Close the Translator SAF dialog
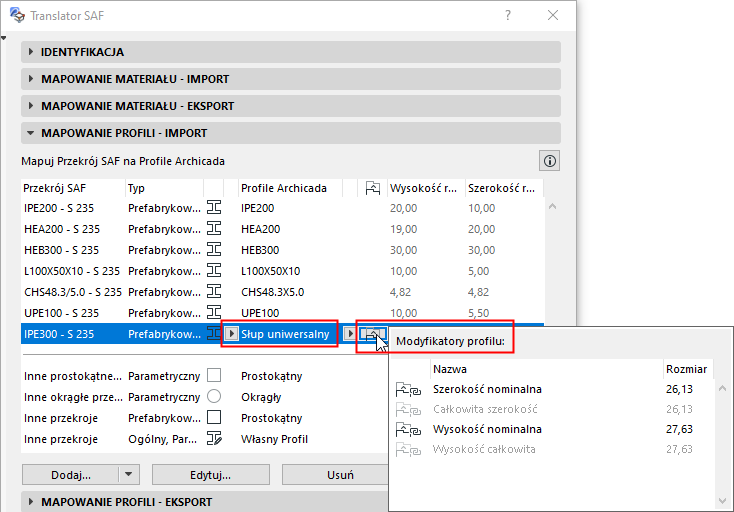Image resolution: width=734 pixels, height=512 pixels. [553, 15]
